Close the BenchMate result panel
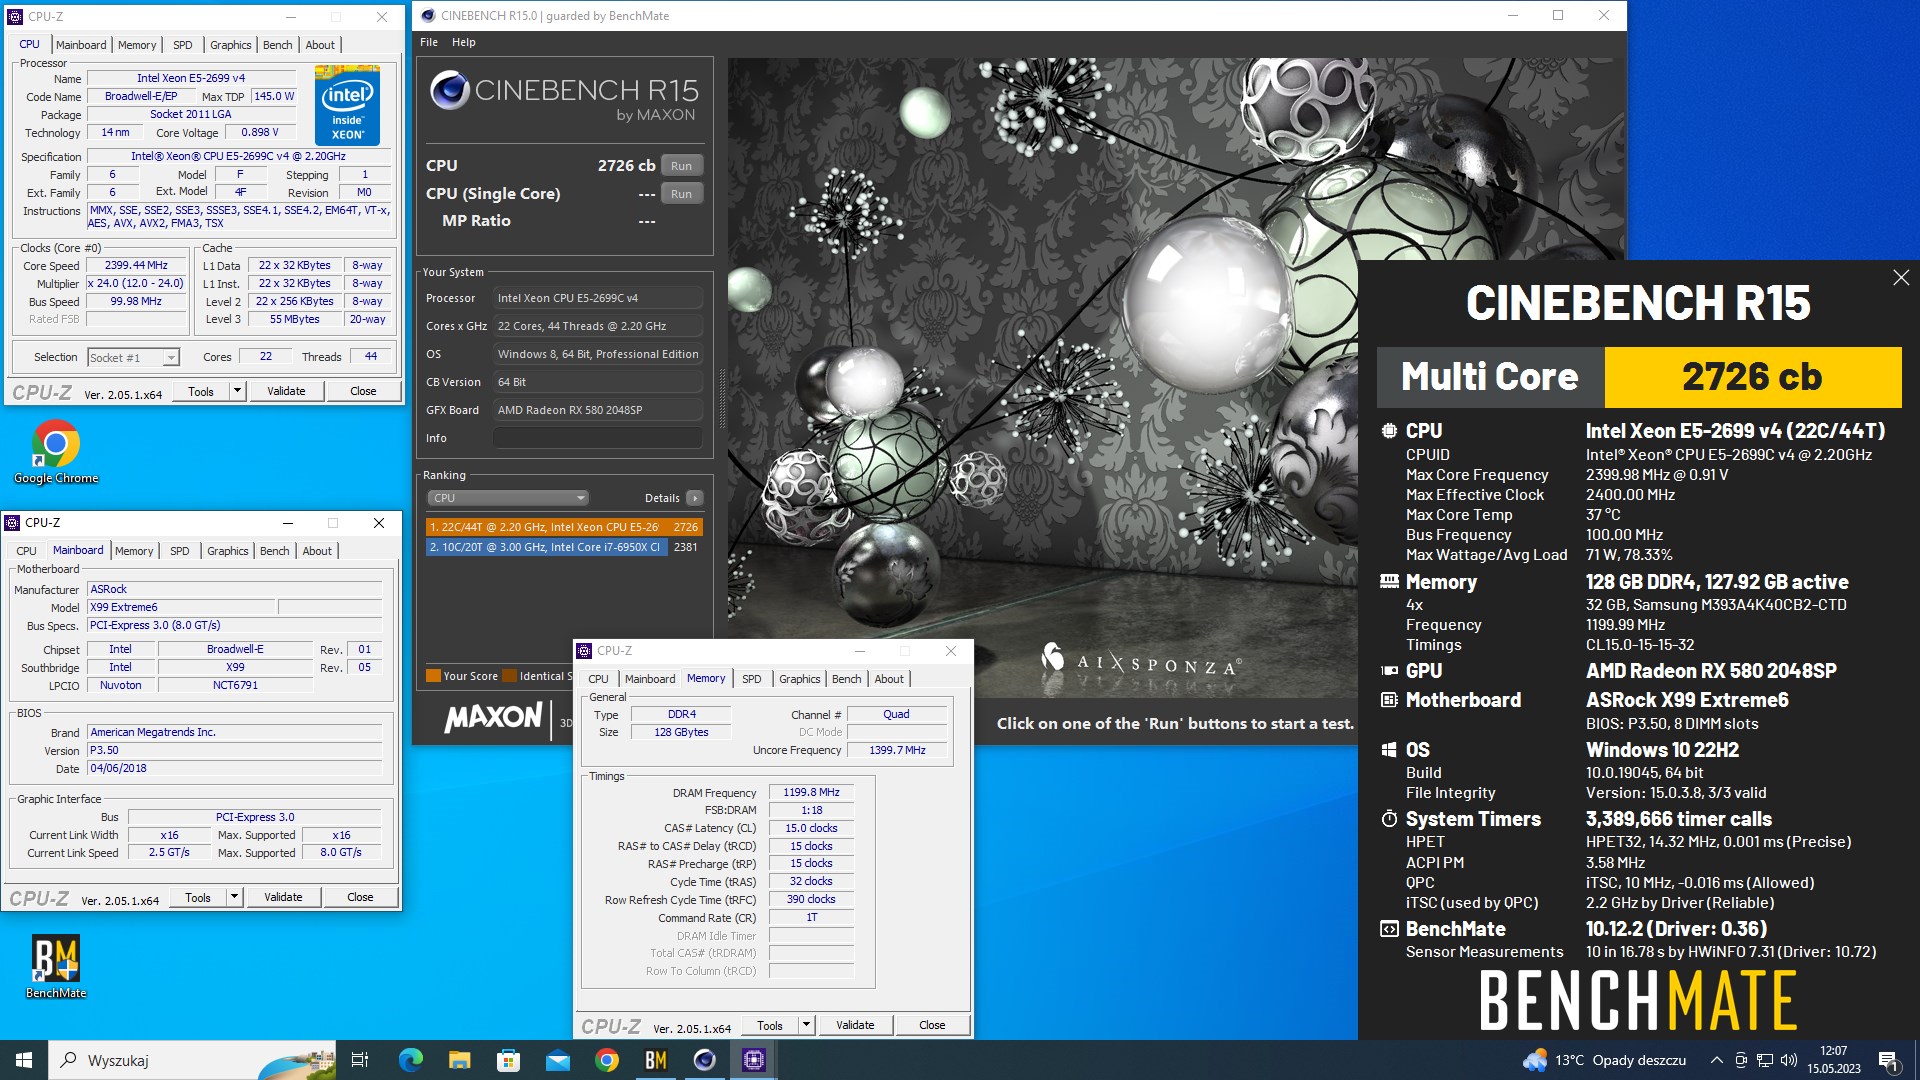Viewport: 1920px width, 1080px height. (x=1901, y=277)
